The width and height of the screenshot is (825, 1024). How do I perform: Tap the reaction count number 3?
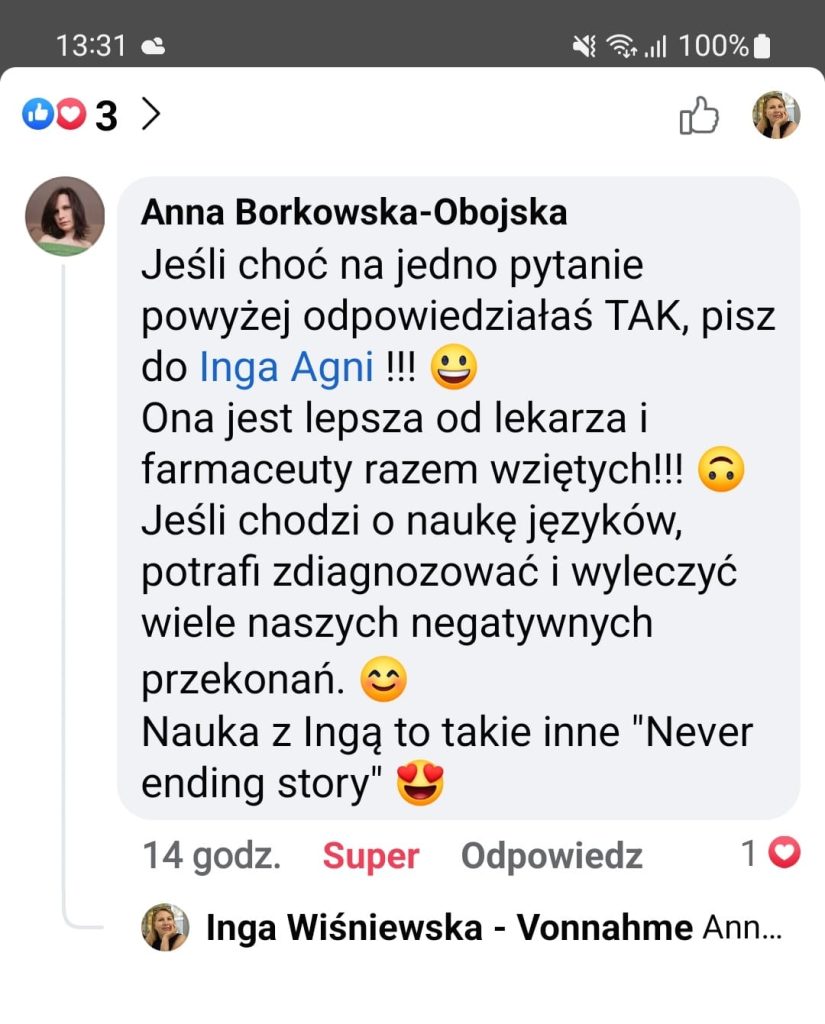106,117
